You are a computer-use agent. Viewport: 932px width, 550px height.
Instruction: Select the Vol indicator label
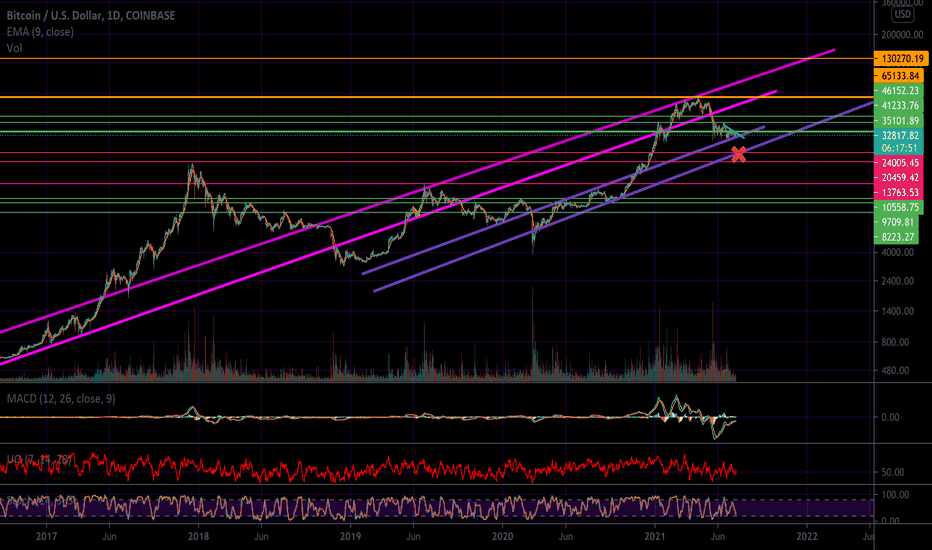(x=14, y=48)
